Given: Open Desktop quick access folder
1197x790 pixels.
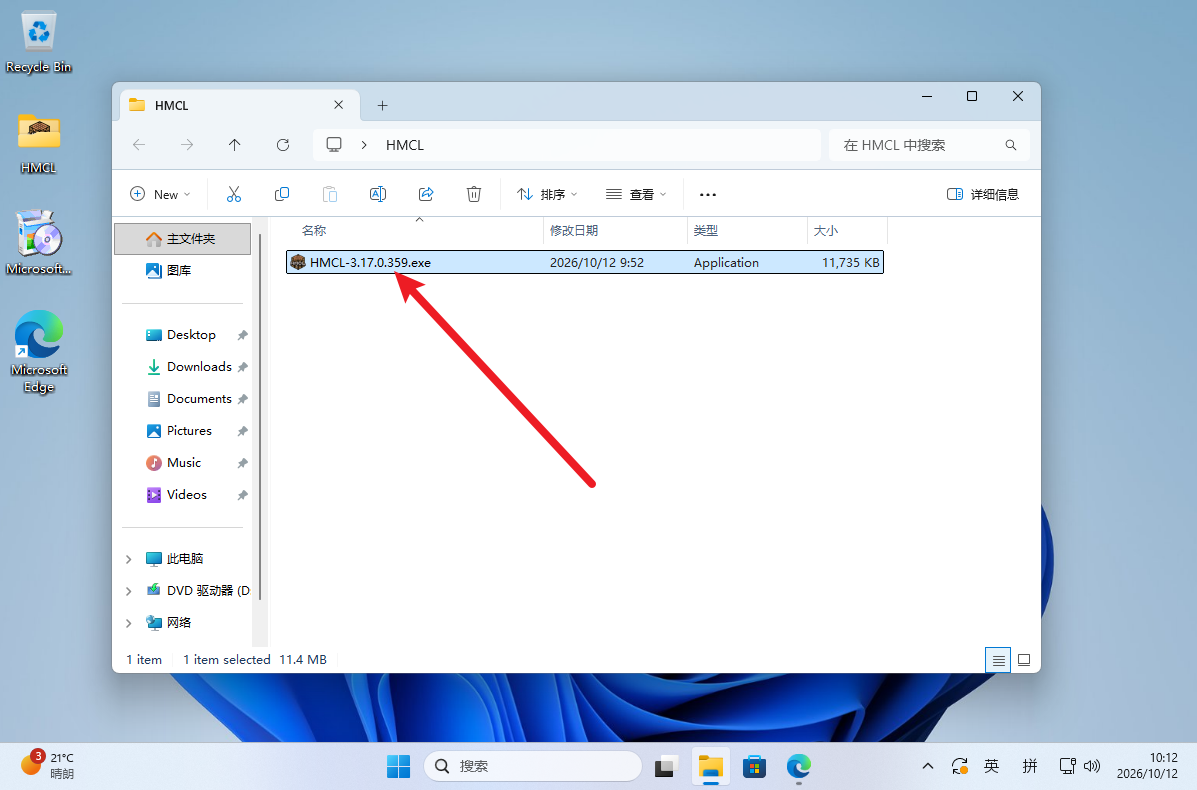Looking at the screenshot, I should point(182,334).
